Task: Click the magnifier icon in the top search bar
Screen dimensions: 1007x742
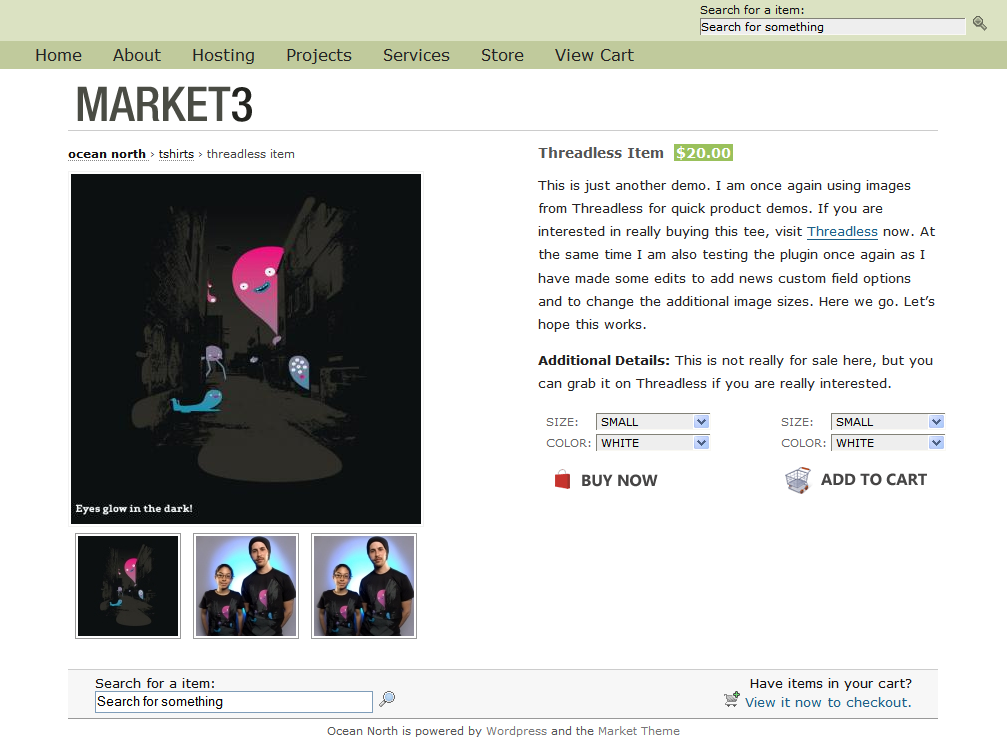Action: click(x=979, y=23)
